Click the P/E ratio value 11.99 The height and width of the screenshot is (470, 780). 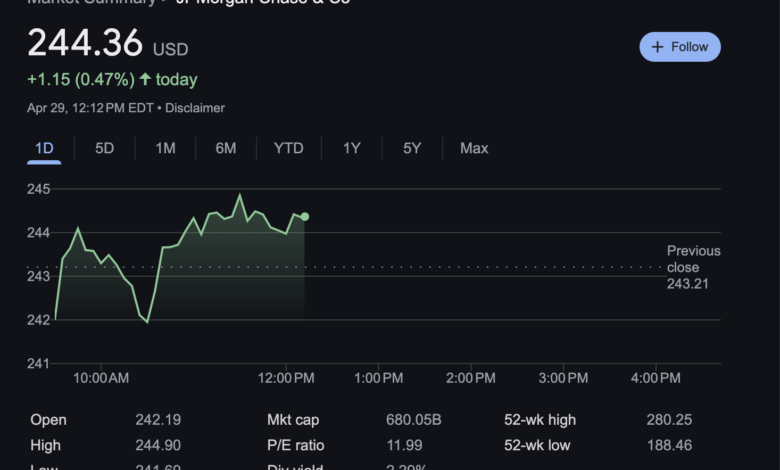404,445
